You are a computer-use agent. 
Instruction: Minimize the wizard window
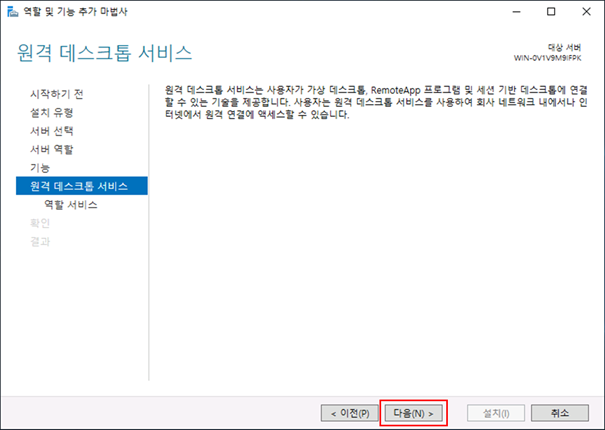point(516,12)
